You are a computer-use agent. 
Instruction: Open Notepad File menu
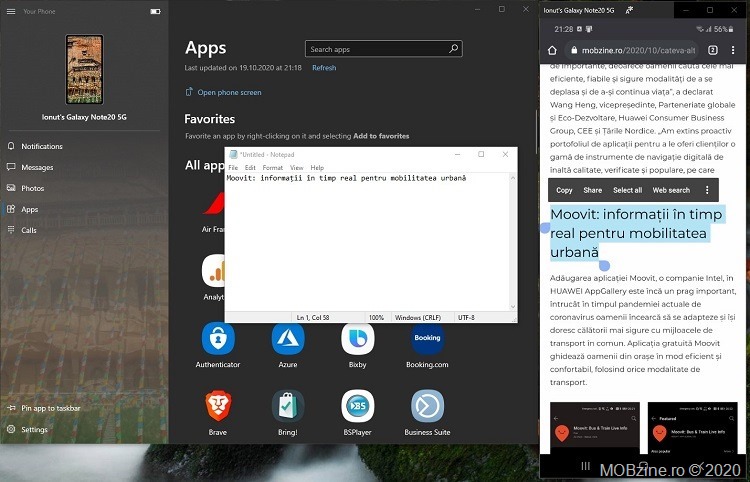tap(233, 168)
